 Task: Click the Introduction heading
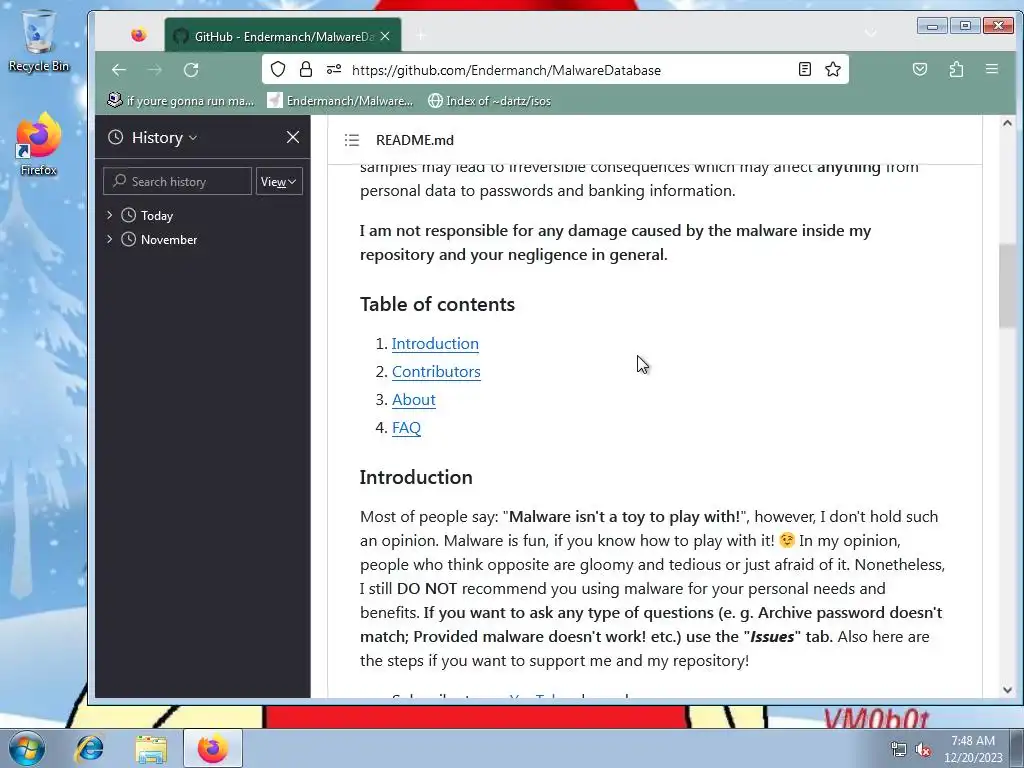(x=416, y=477)
